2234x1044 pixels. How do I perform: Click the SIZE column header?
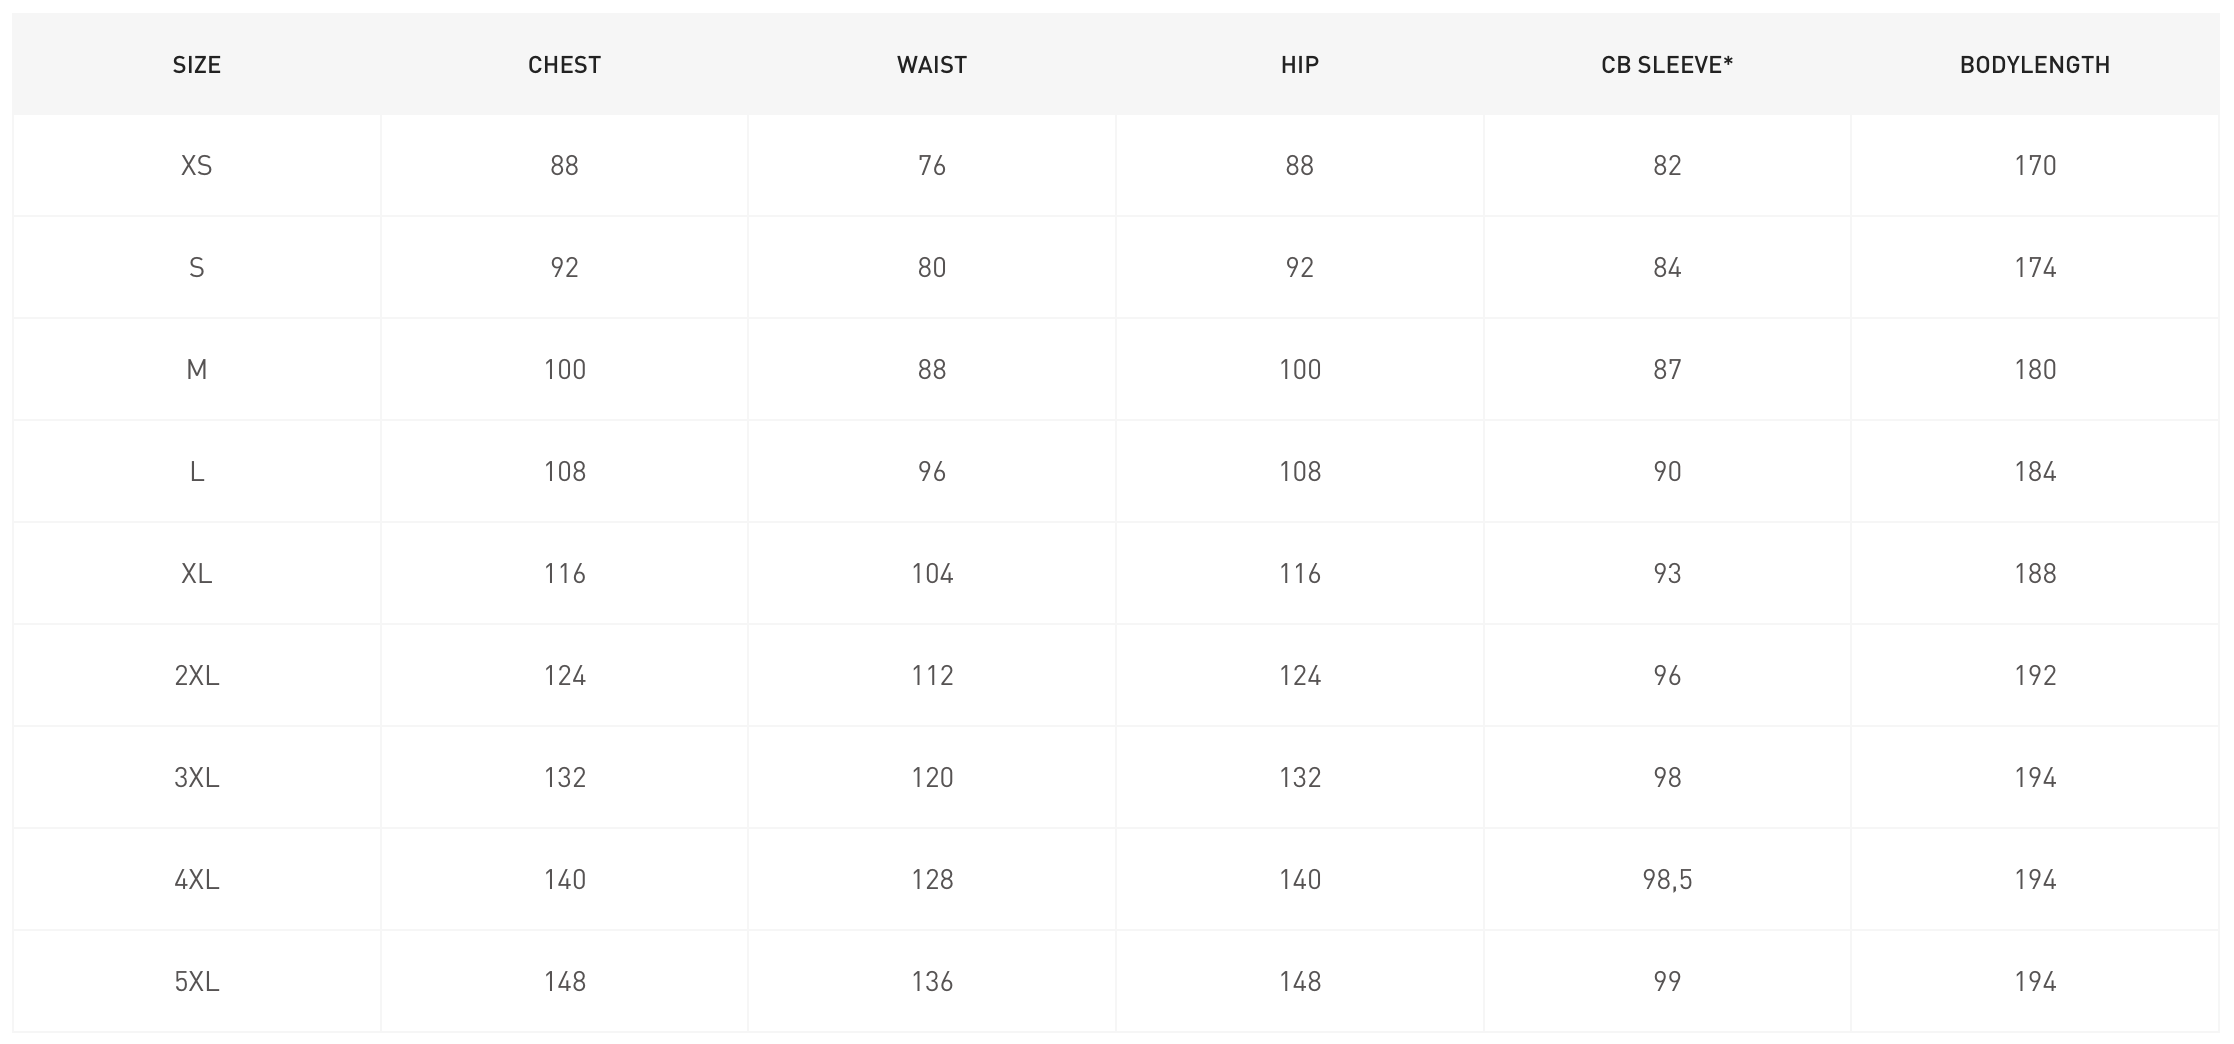coord(196,65)
